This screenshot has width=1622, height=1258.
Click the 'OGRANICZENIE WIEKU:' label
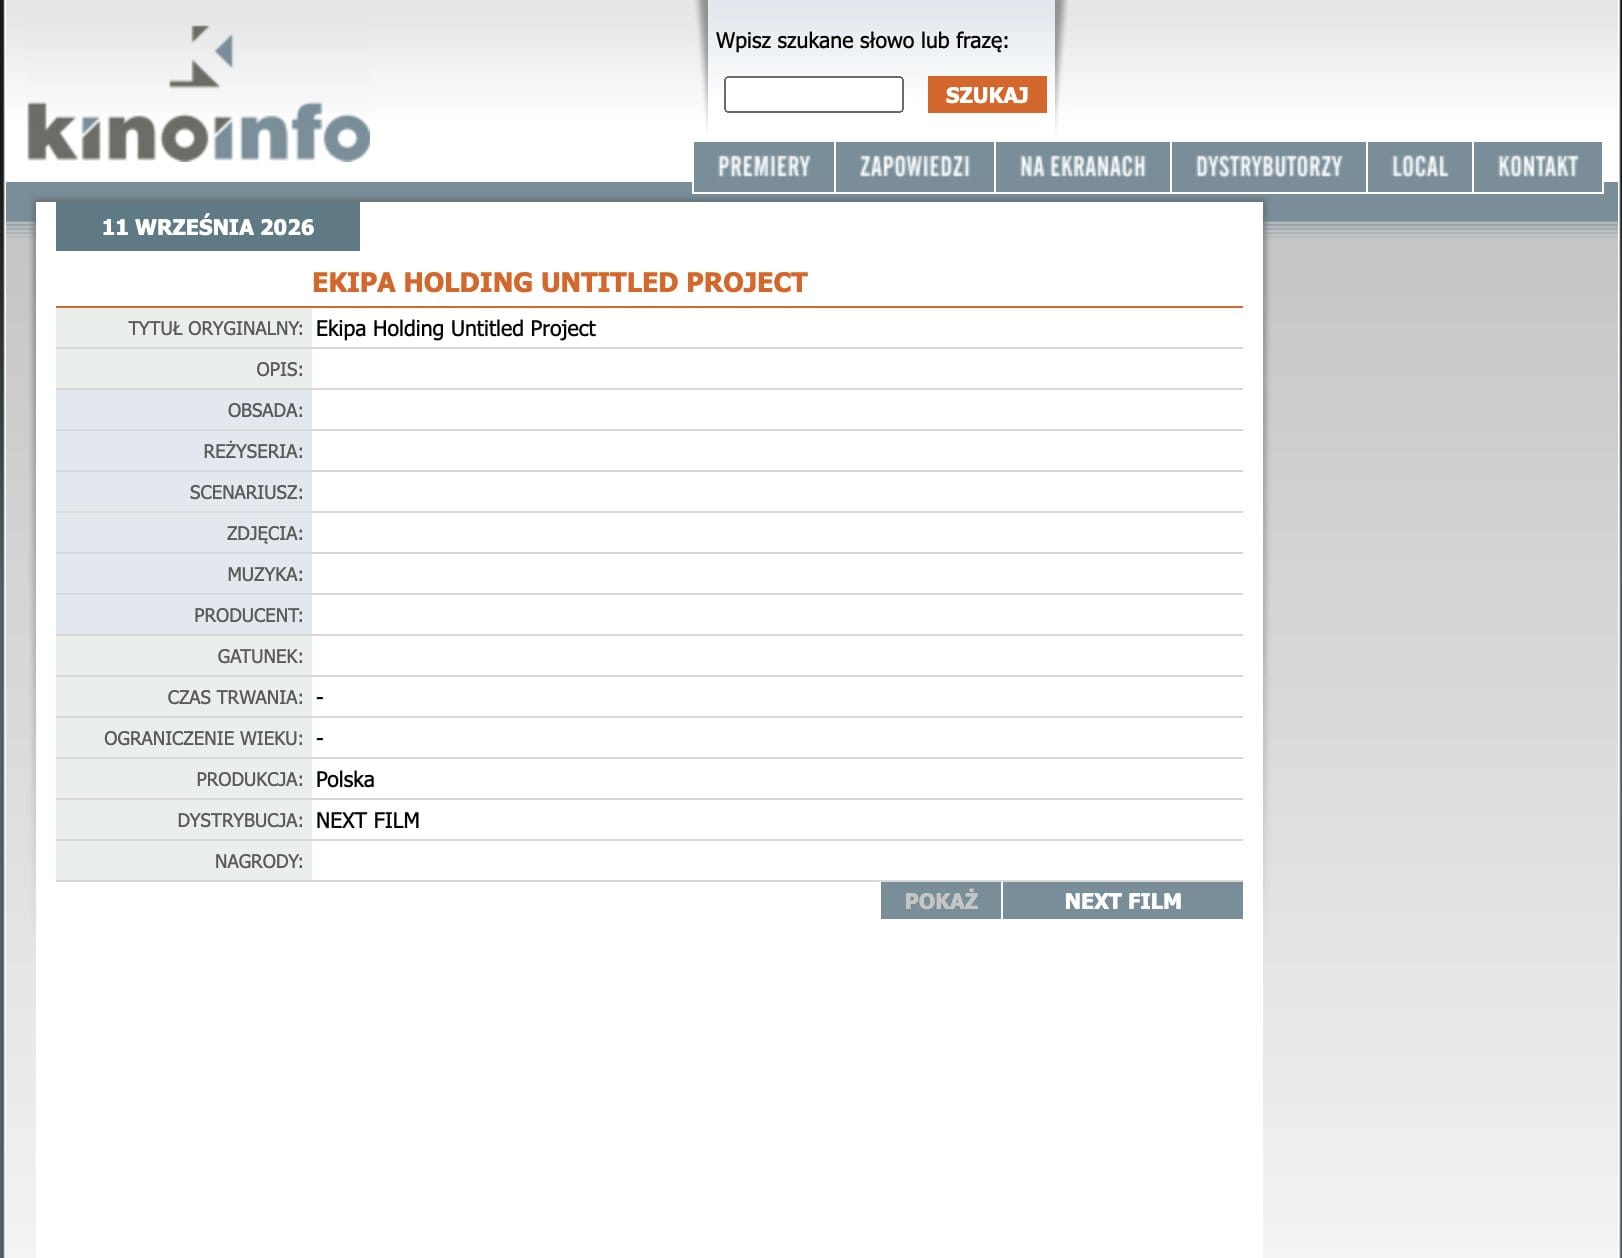pos(203,739)
